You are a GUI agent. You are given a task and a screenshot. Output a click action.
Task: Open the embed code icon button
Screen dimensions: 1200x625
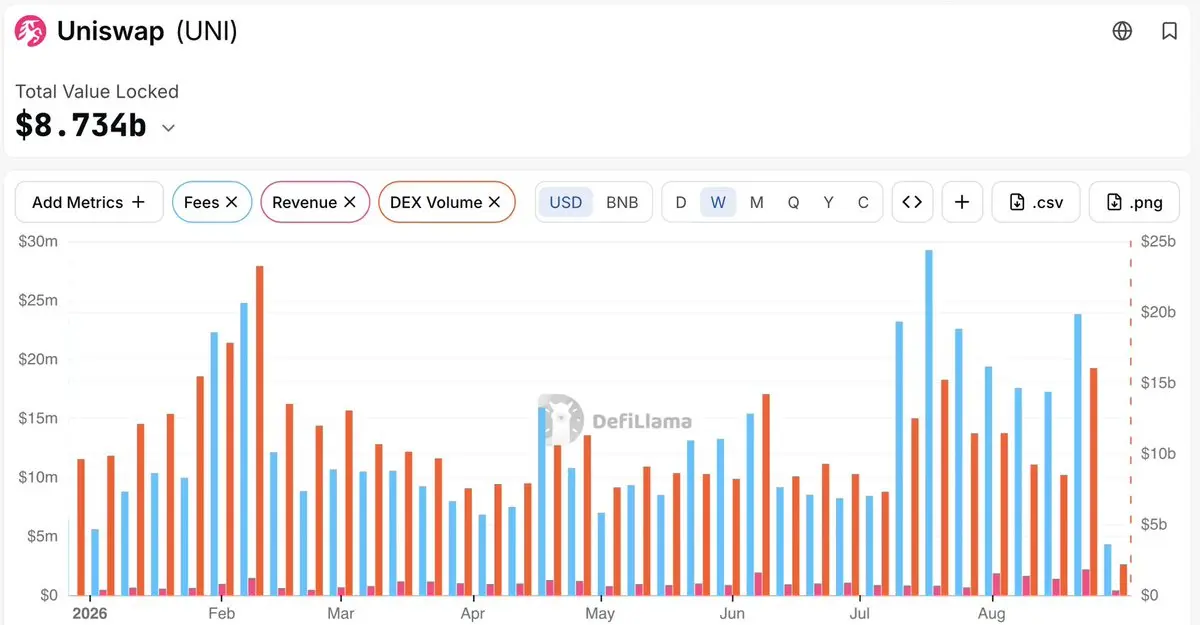pos(912,202)
